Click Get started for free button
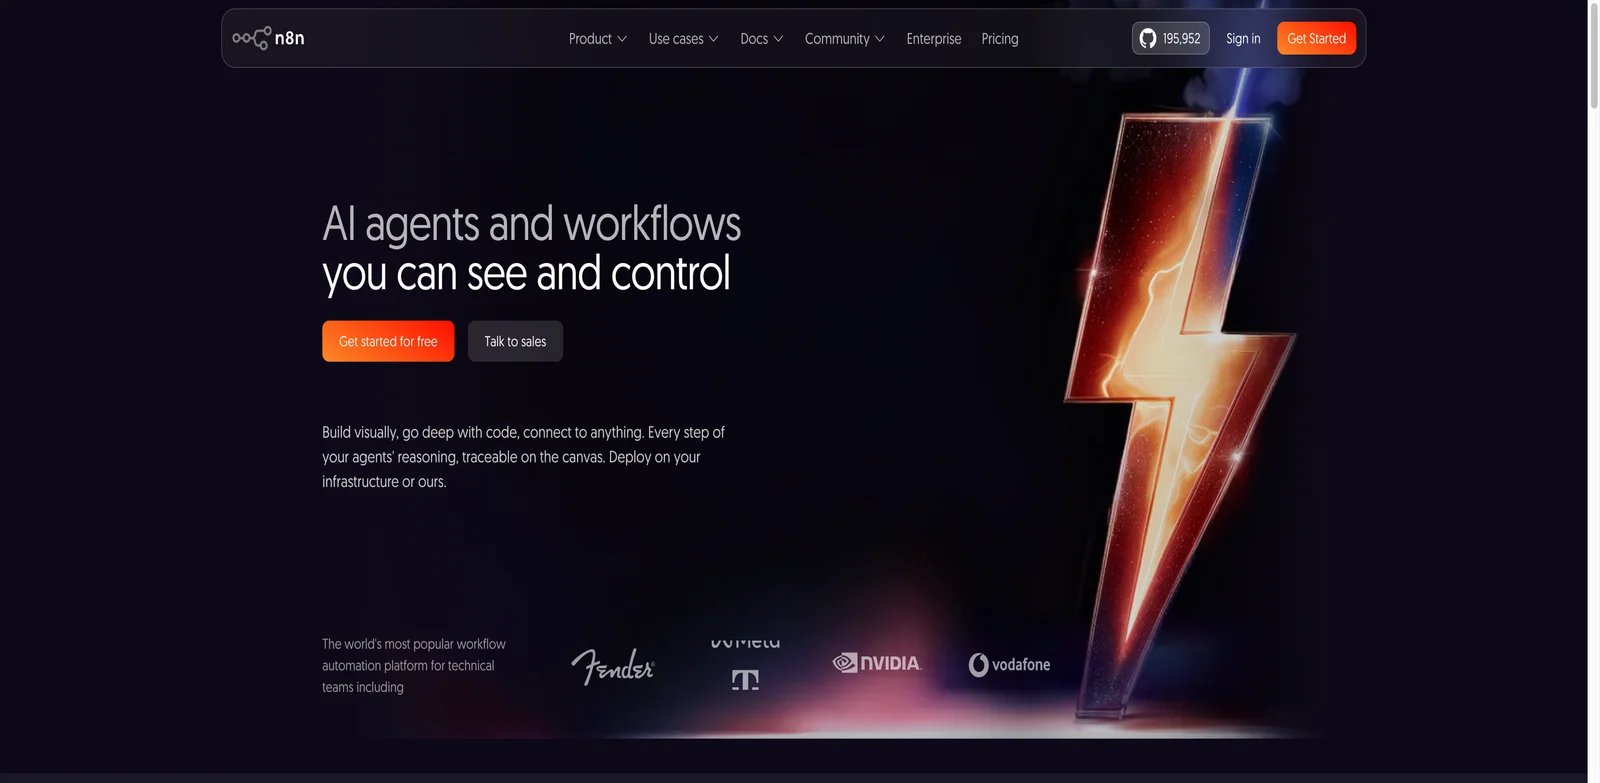This screenshot has width=1600, height=783. coord(388,341)
